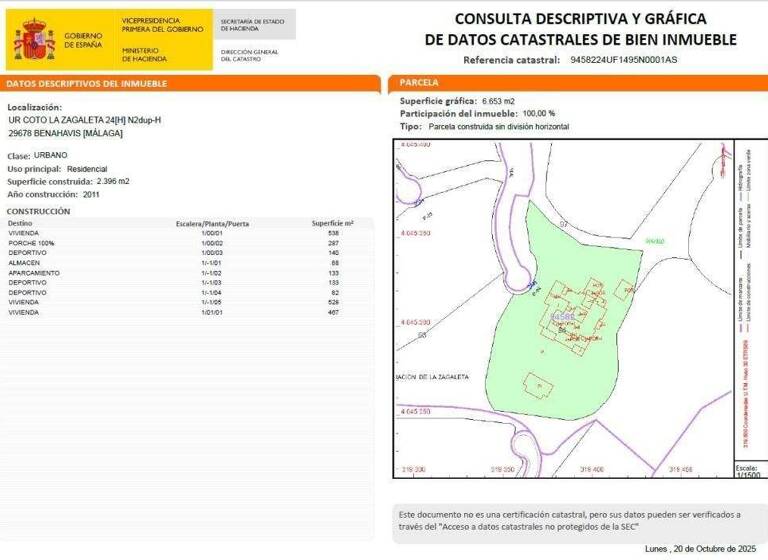This screenshot has height=560, width=768.
Task: Click the address line UR COTO LA ZAGALETA
Action: point(84,120)
